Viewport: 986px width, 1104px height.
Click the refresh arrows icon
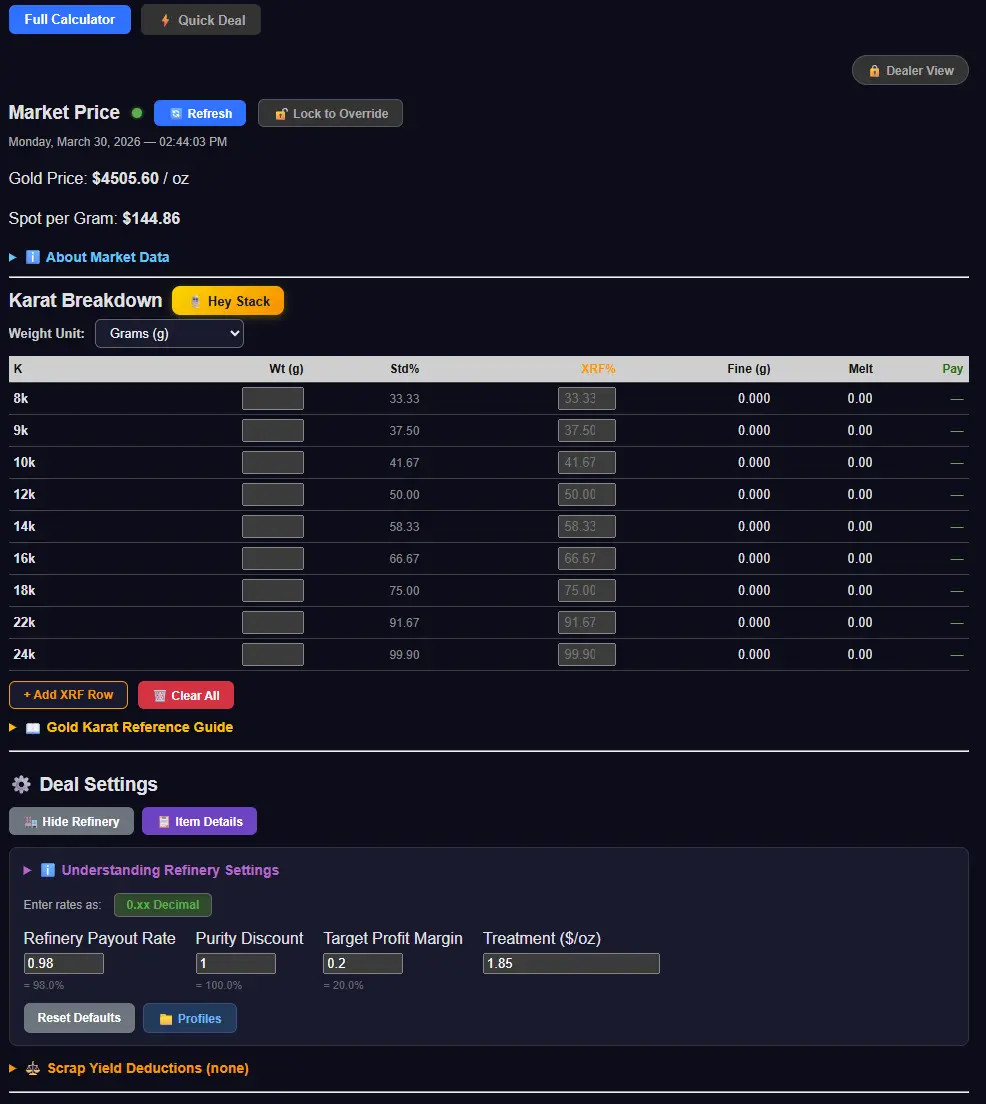pos(176,113)
